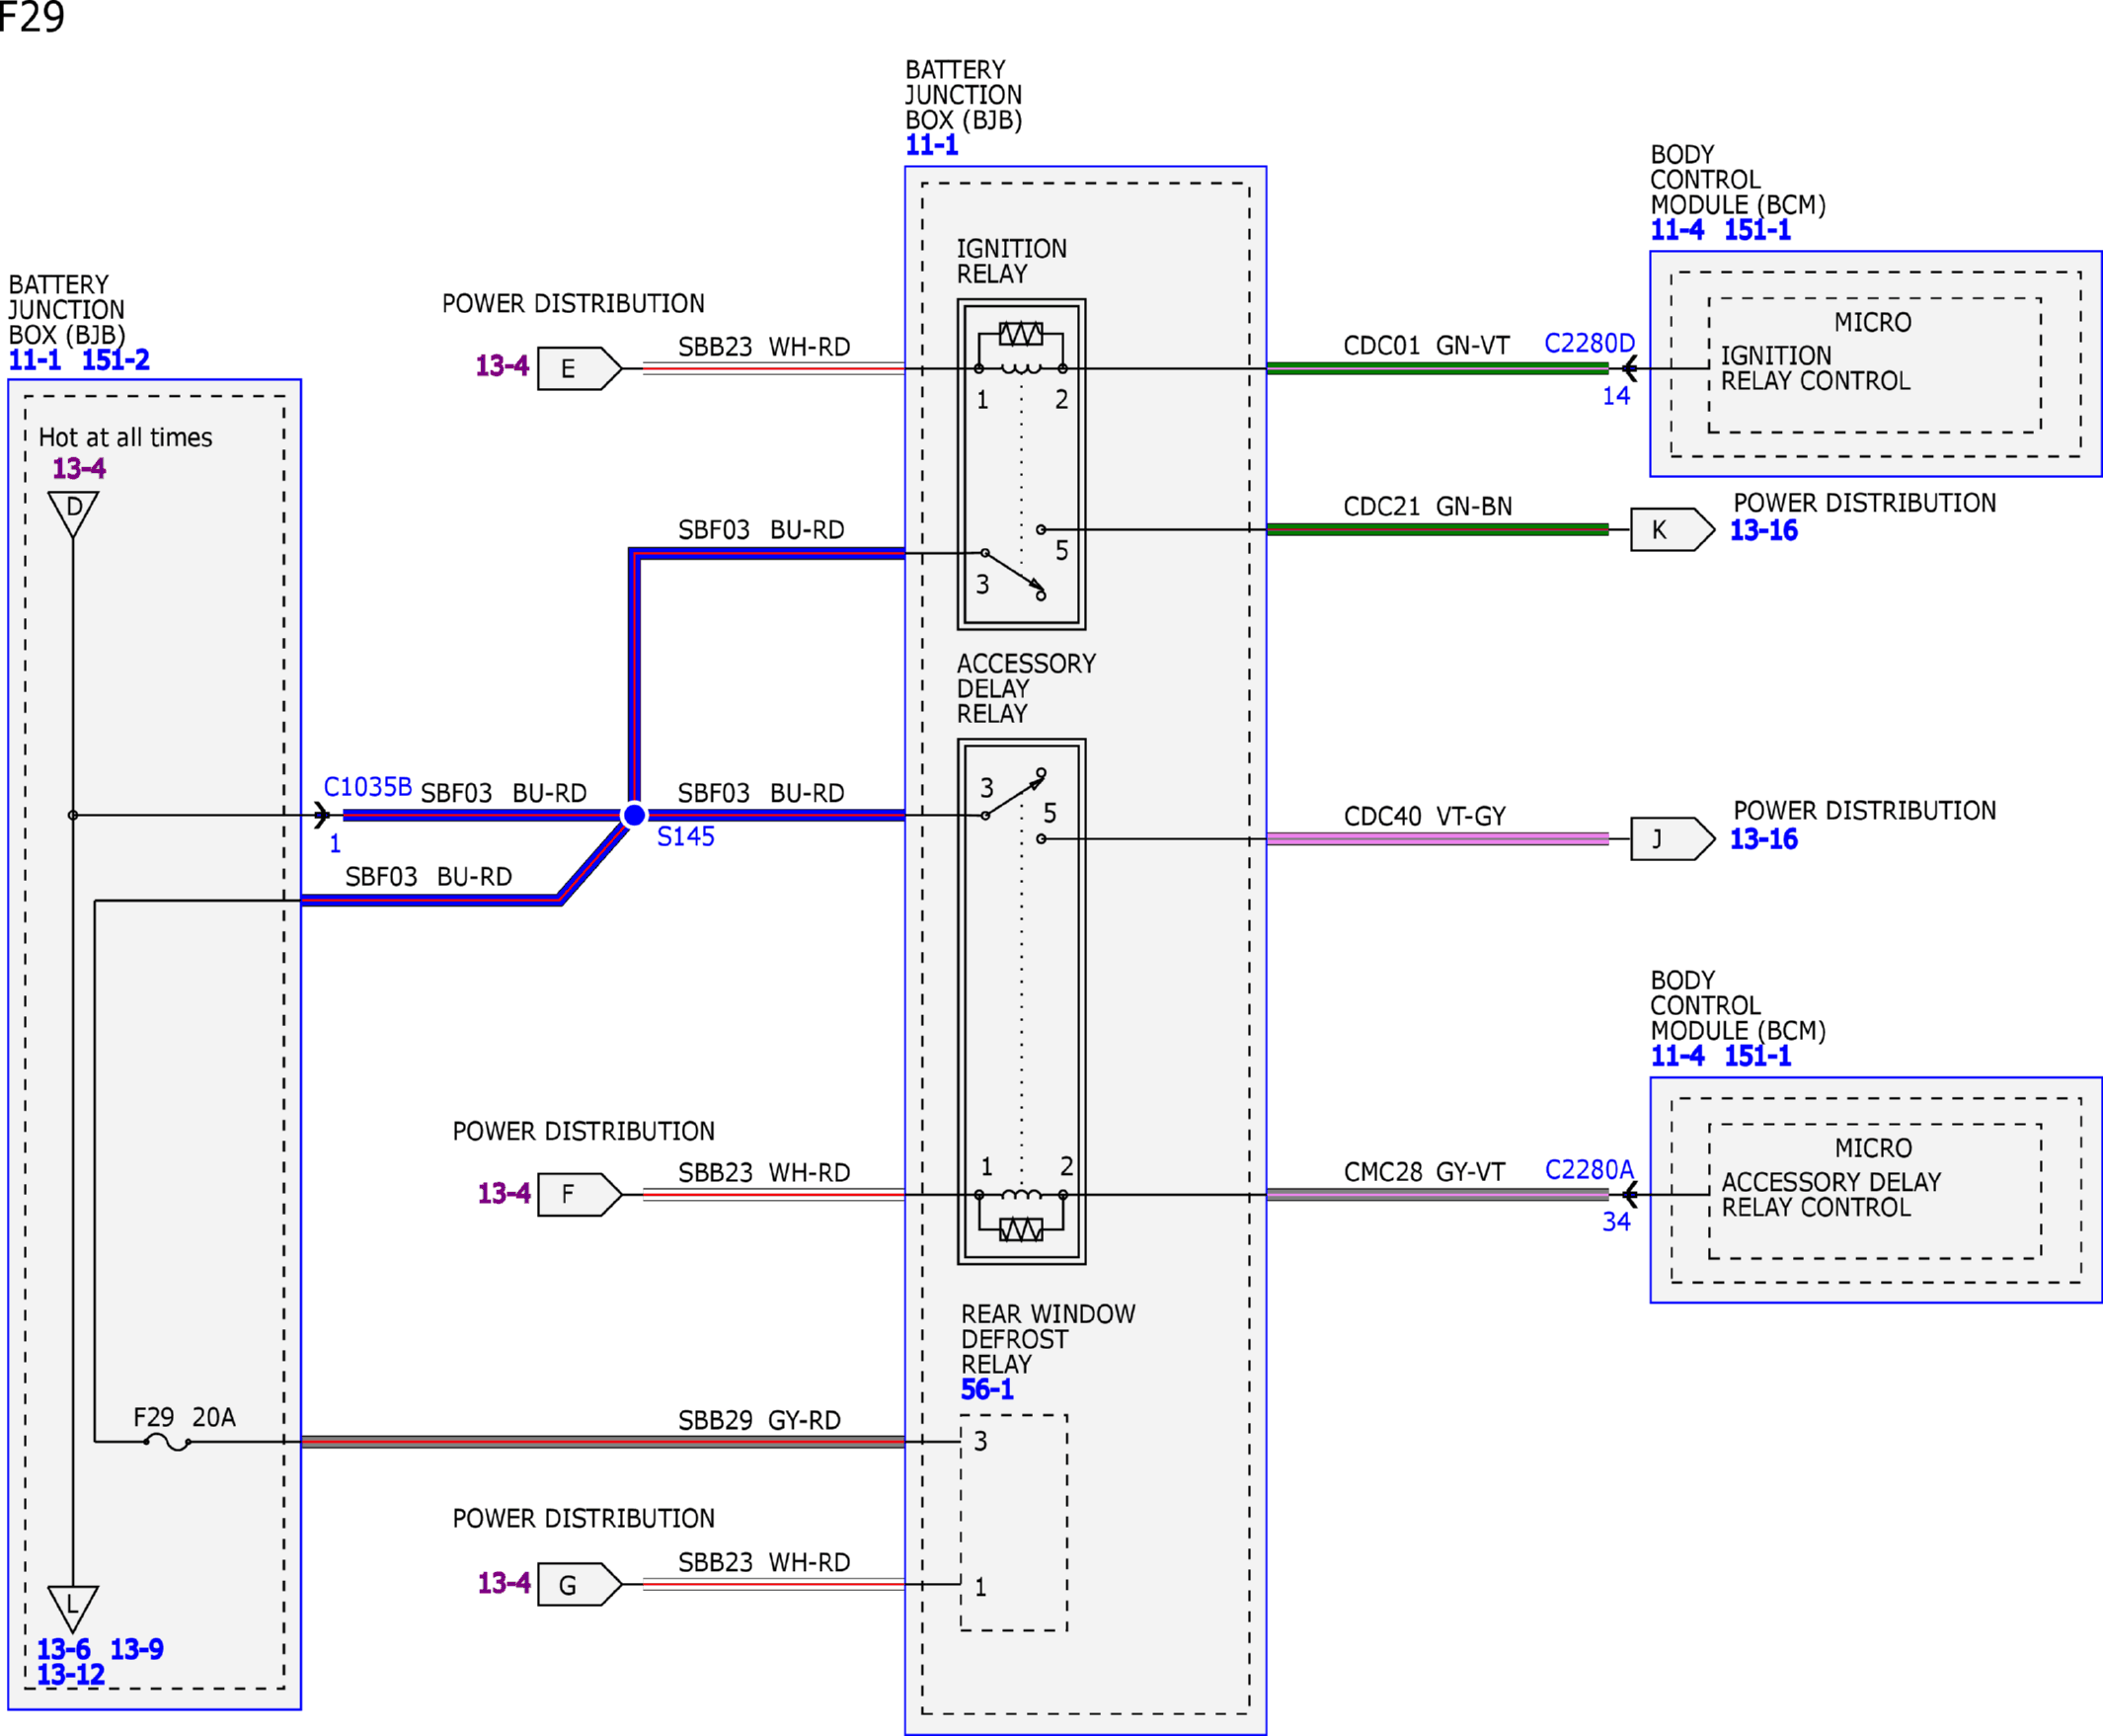Follow the 56-1 rear window defrost link
Viewport: 2103px width, 1736px height.
986,1389
